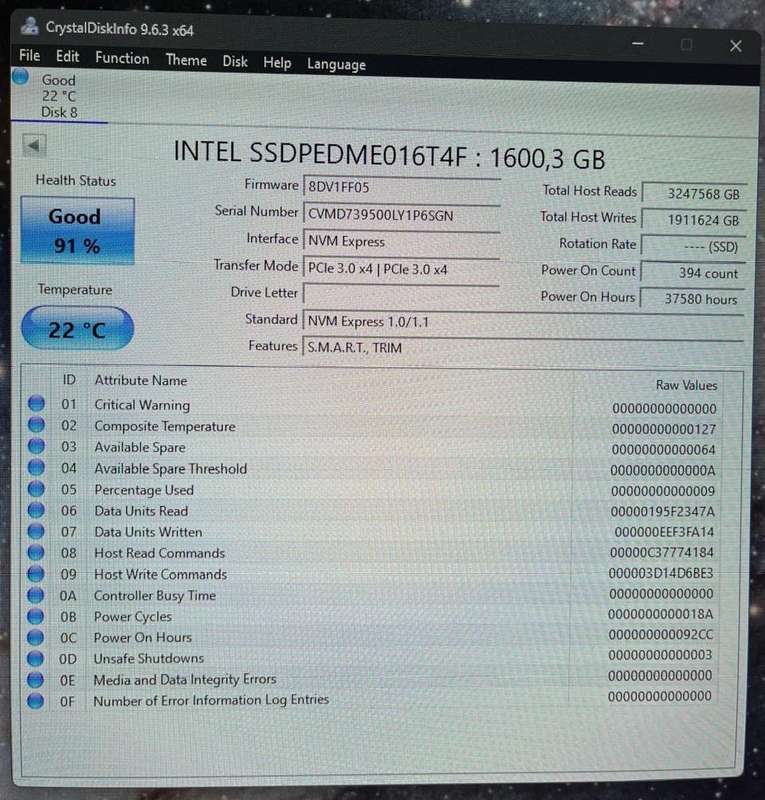Image resolution: width=765 pixels, height=800 pixels.
Task: Select the Composite Temperature attribute name
Action: point(165,427)
